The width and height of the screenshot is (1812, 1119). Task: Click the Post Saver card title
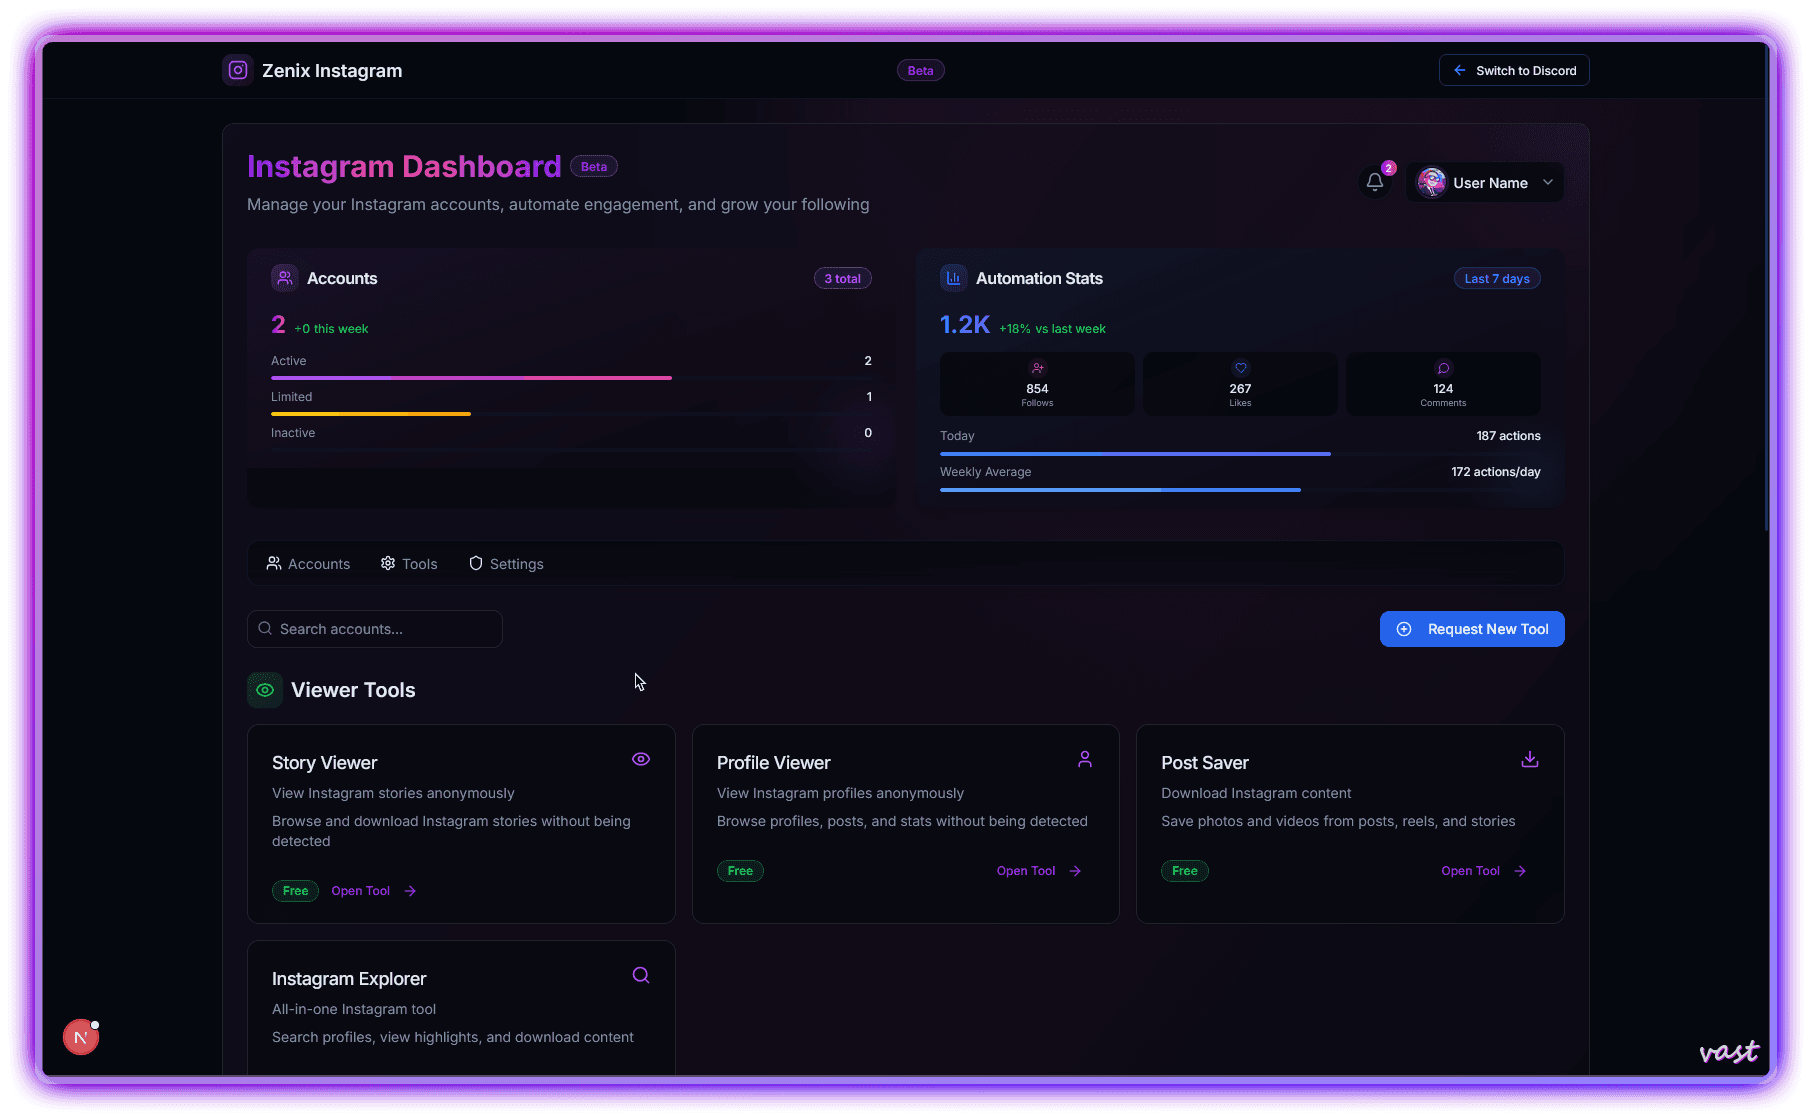[x=1205, y=763]
